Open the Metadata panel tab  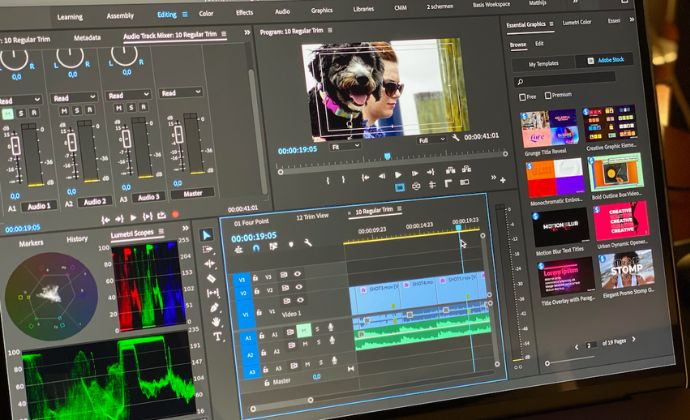87,38
